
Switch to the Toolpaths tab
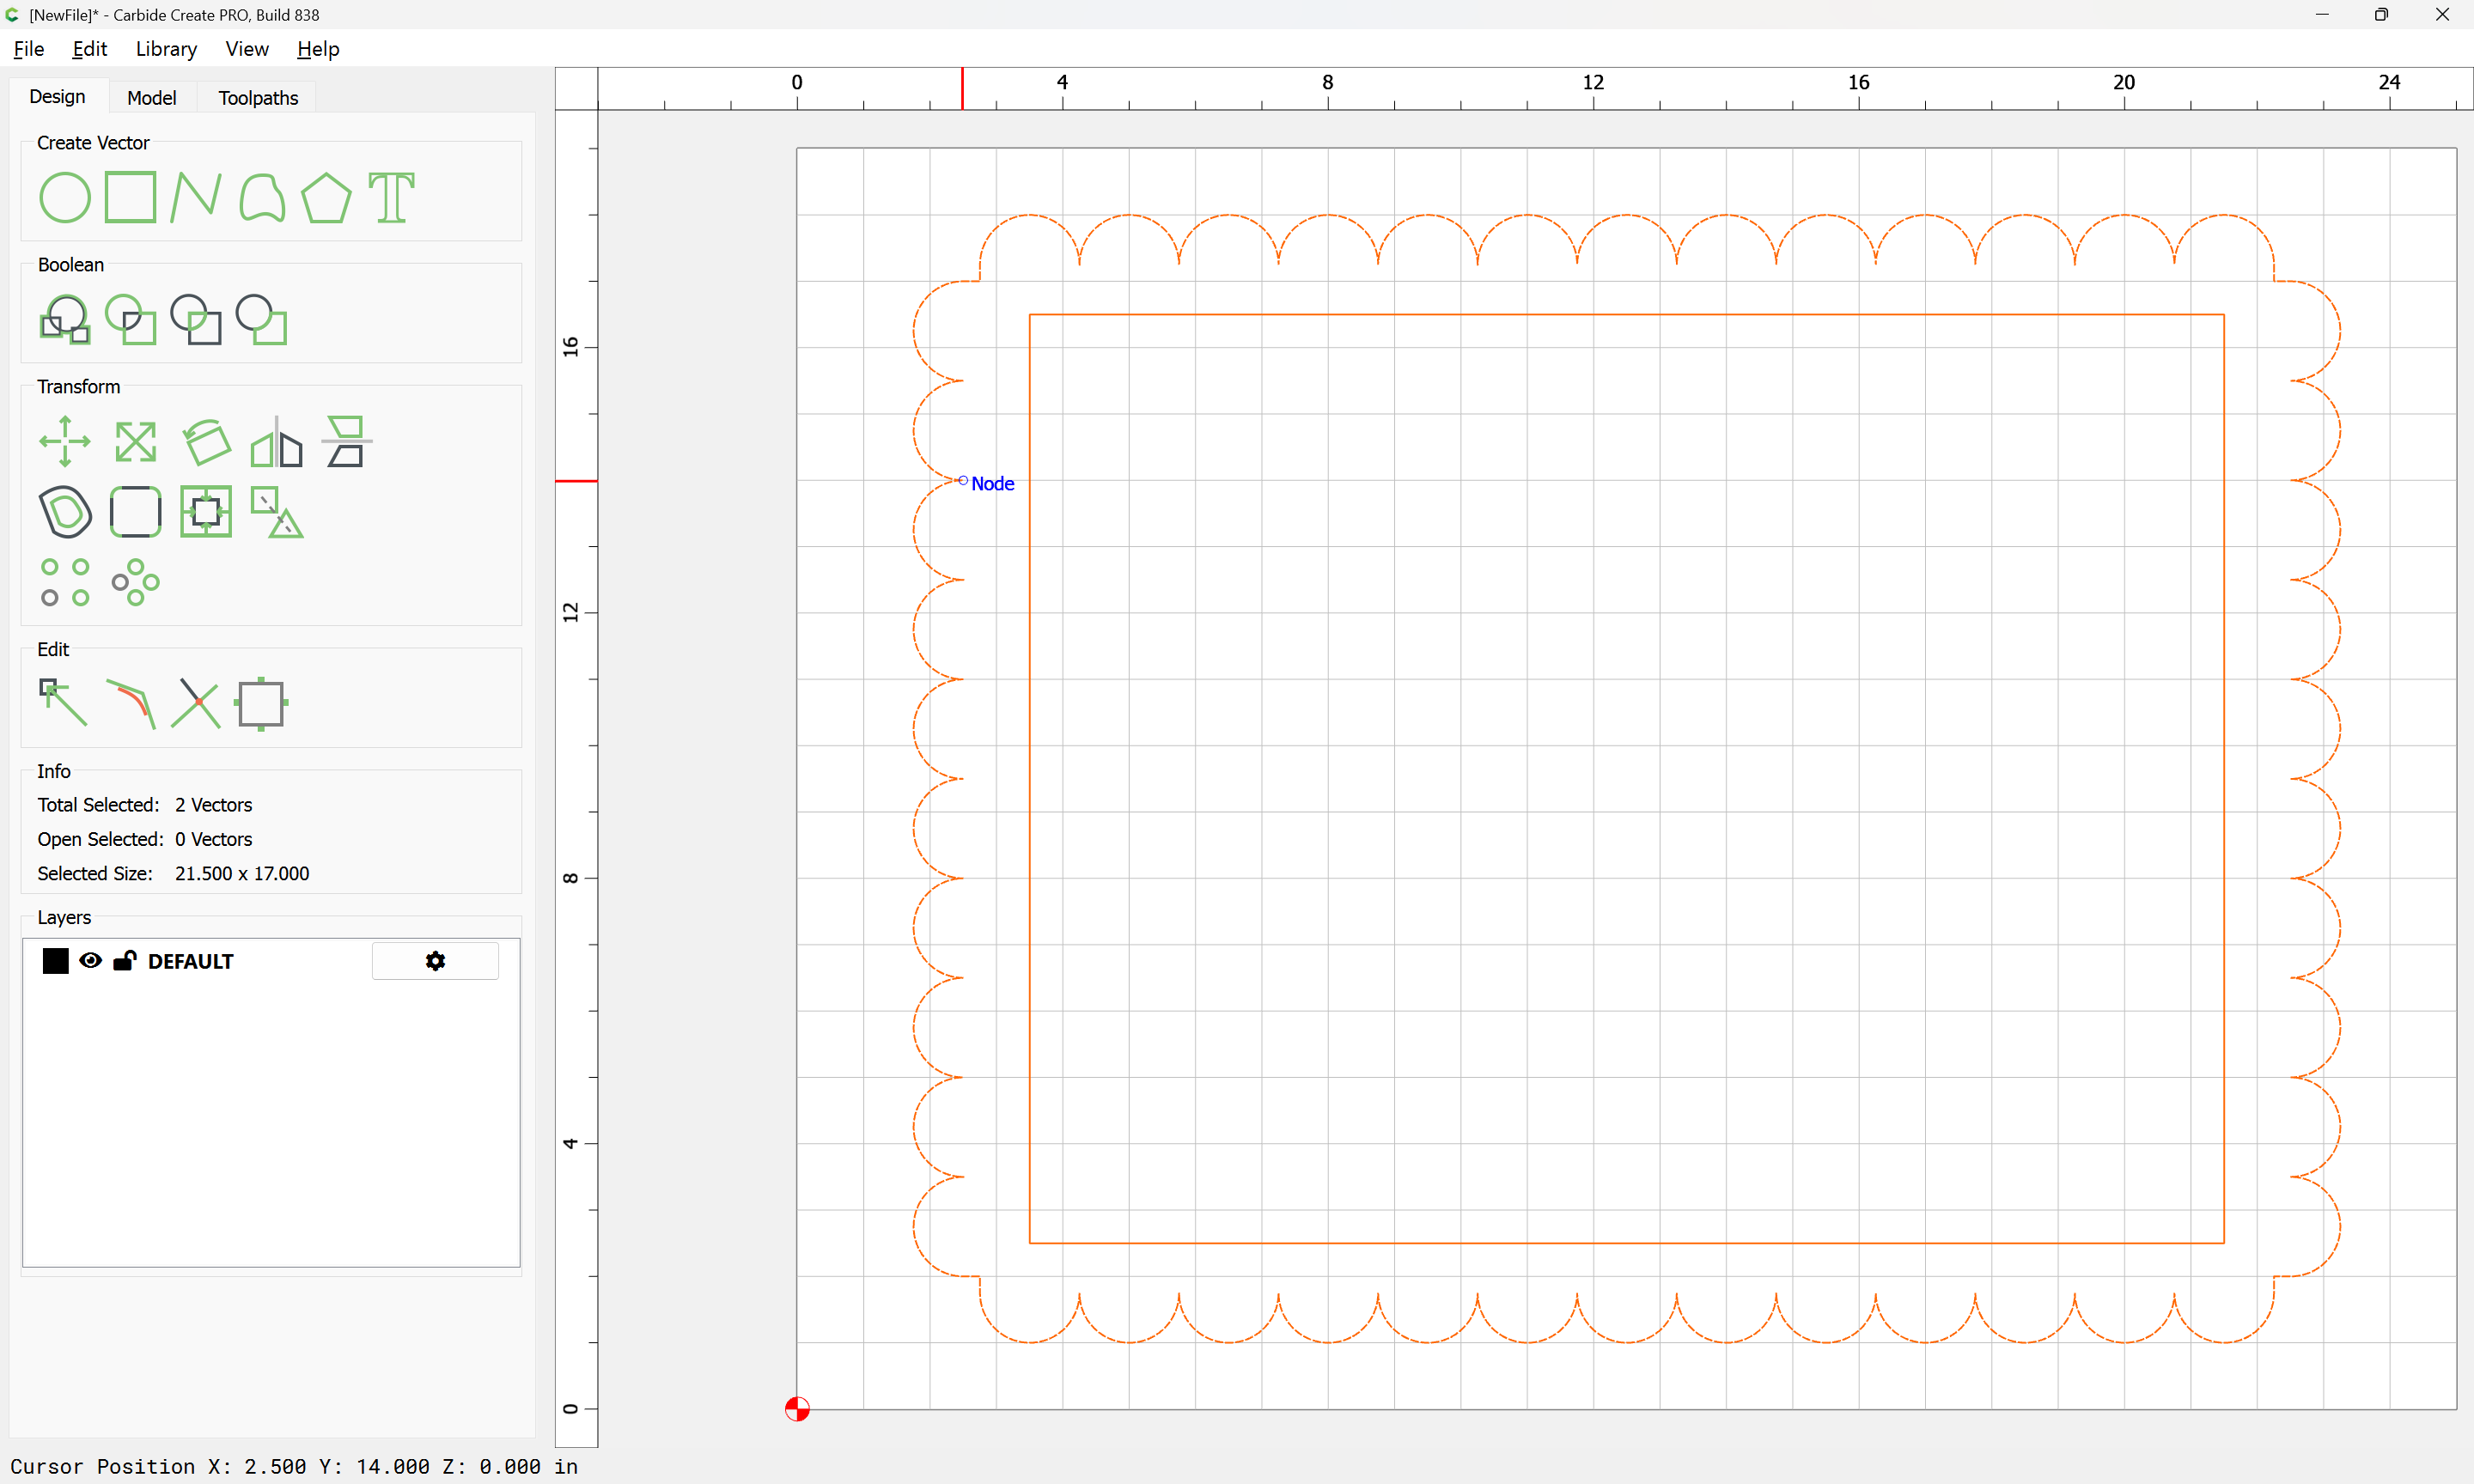tap(258, 97)
